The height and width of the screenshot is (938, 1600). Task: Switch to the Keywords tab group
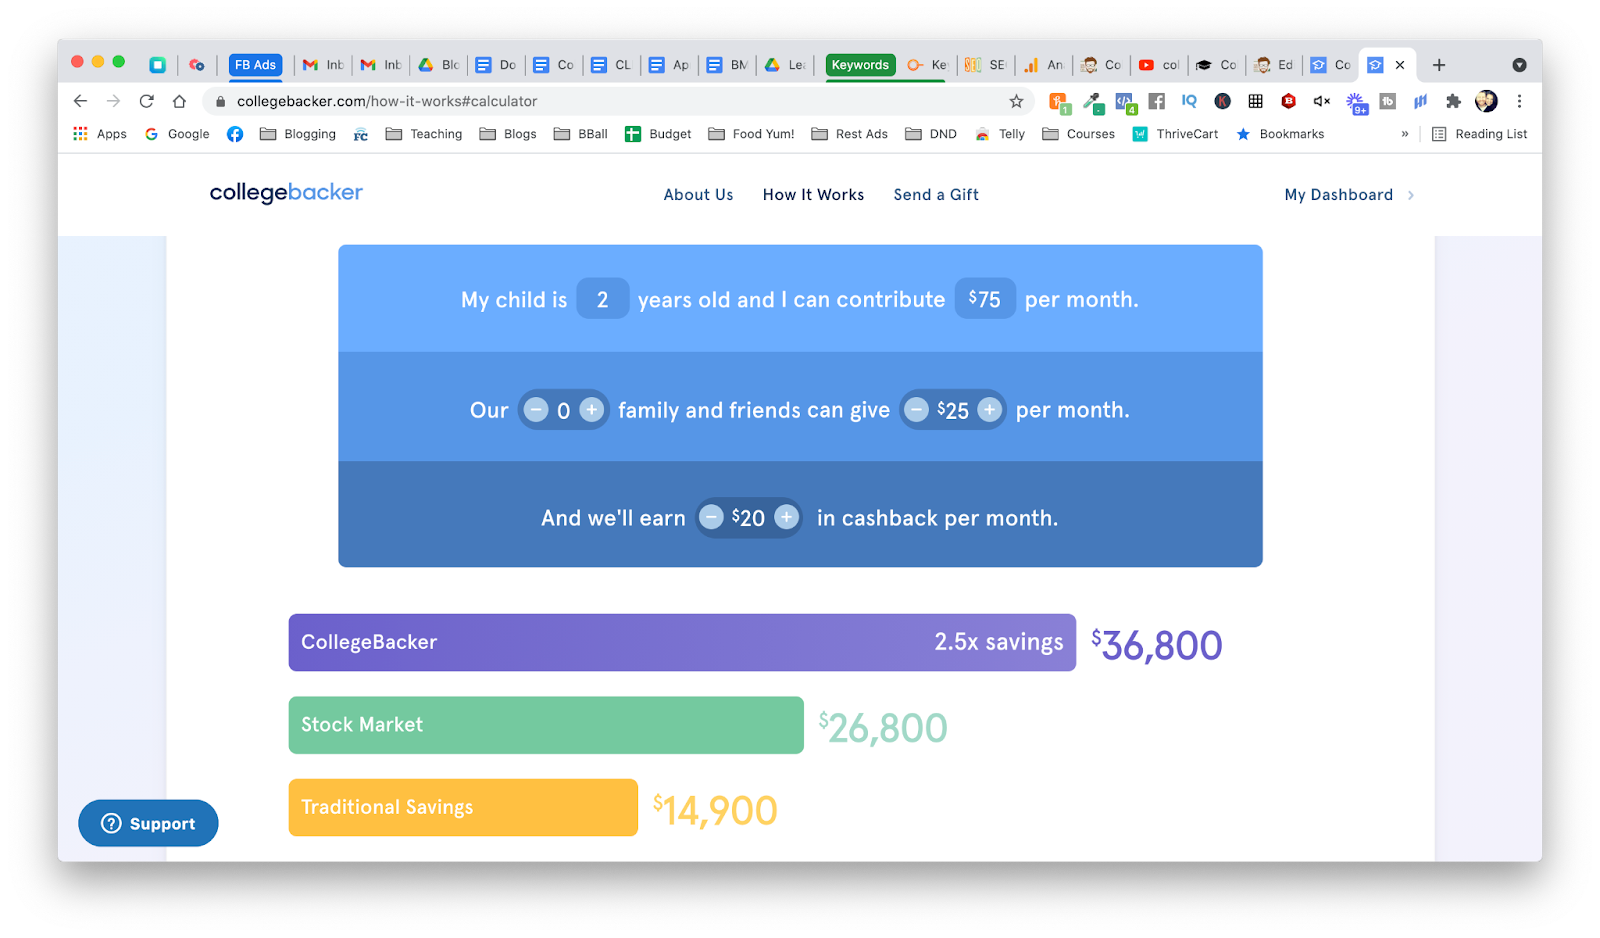click(860, 65)
